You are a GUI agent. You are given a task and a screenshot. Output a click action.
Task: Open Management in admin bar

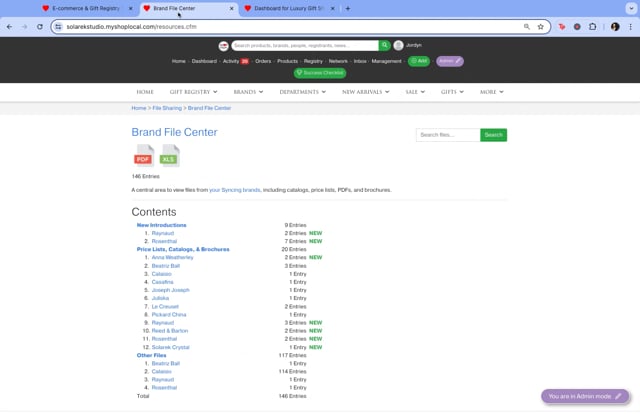(x=386, y=61)
